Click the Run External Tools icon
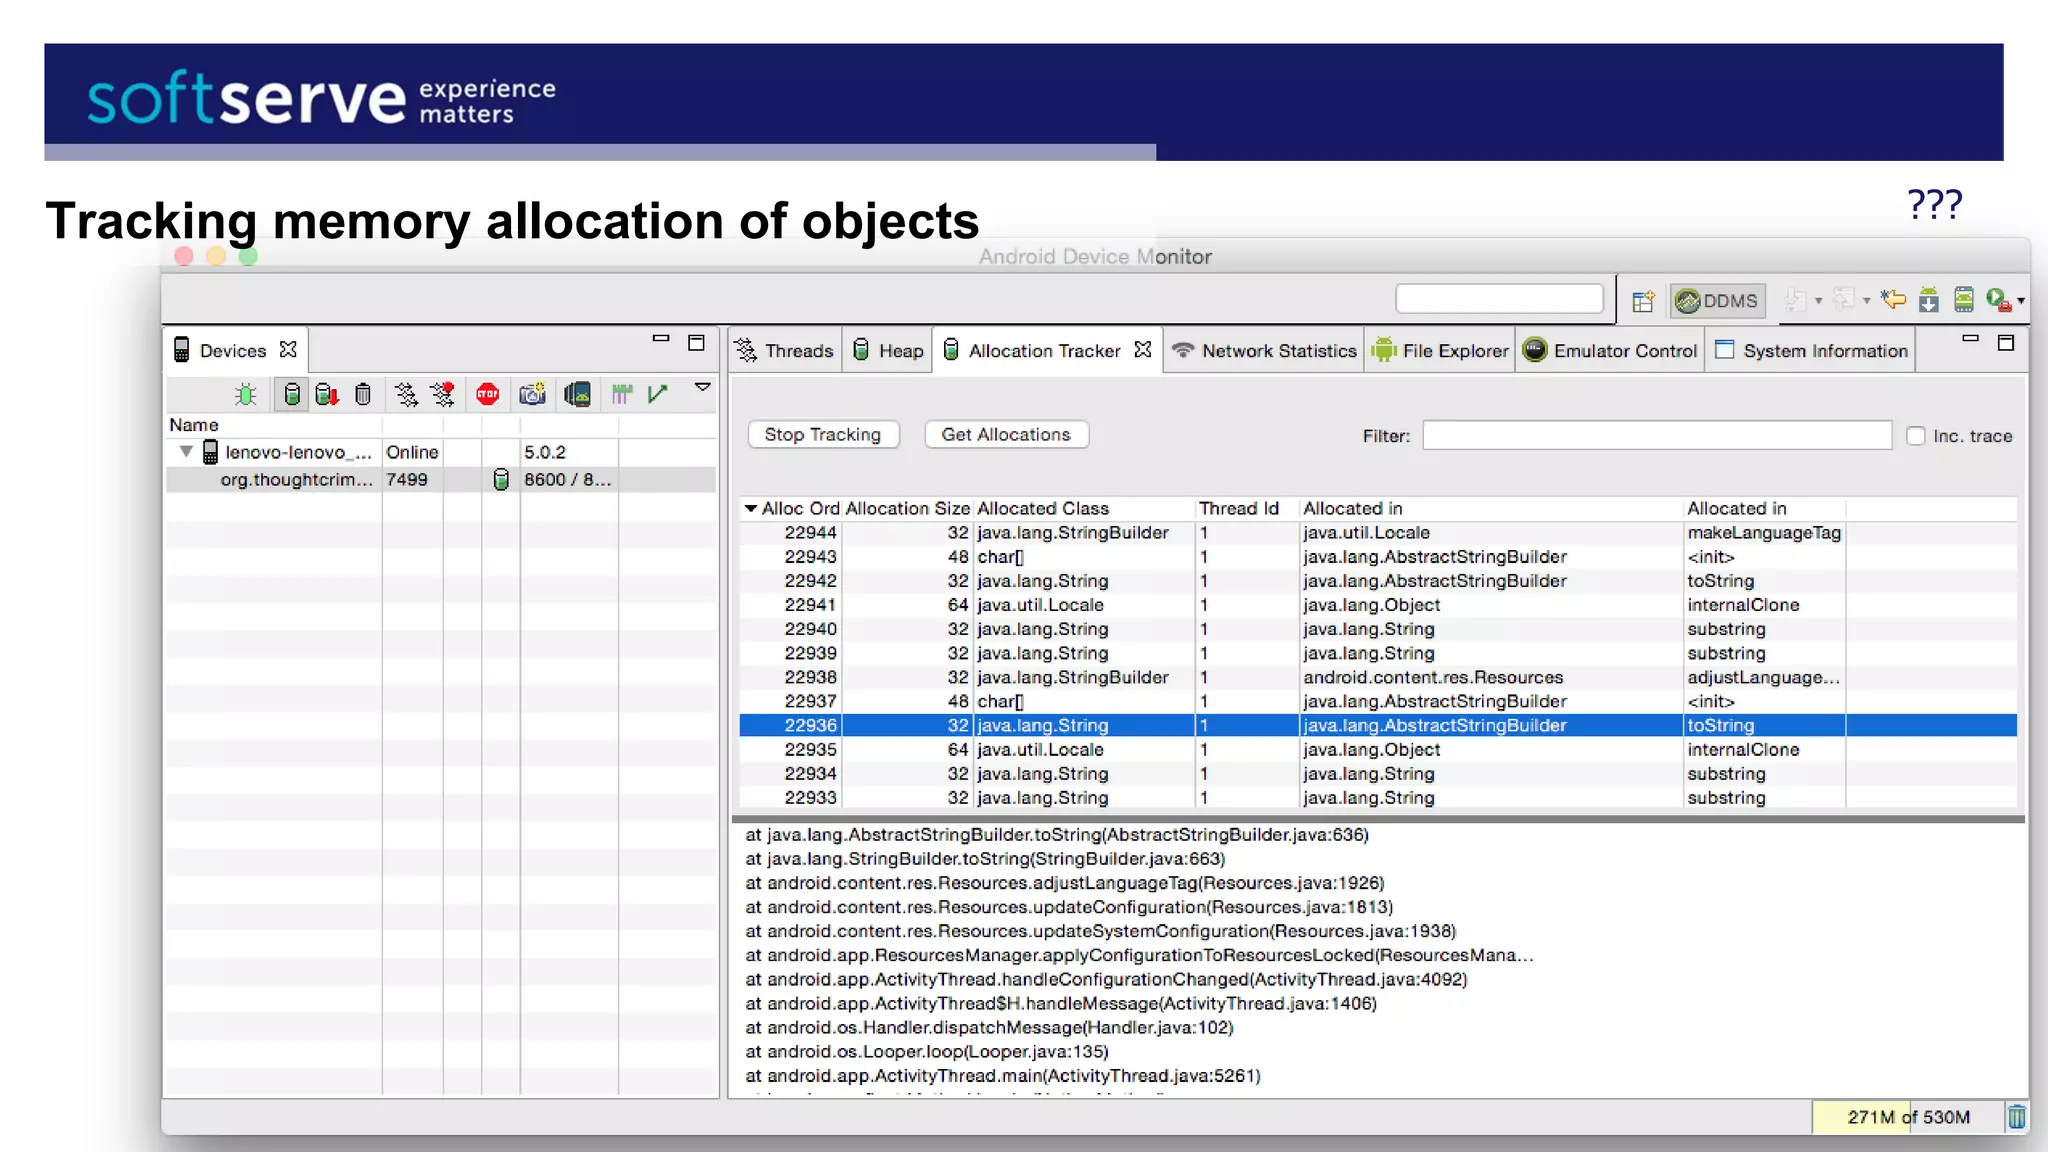 coord(1998,299)
